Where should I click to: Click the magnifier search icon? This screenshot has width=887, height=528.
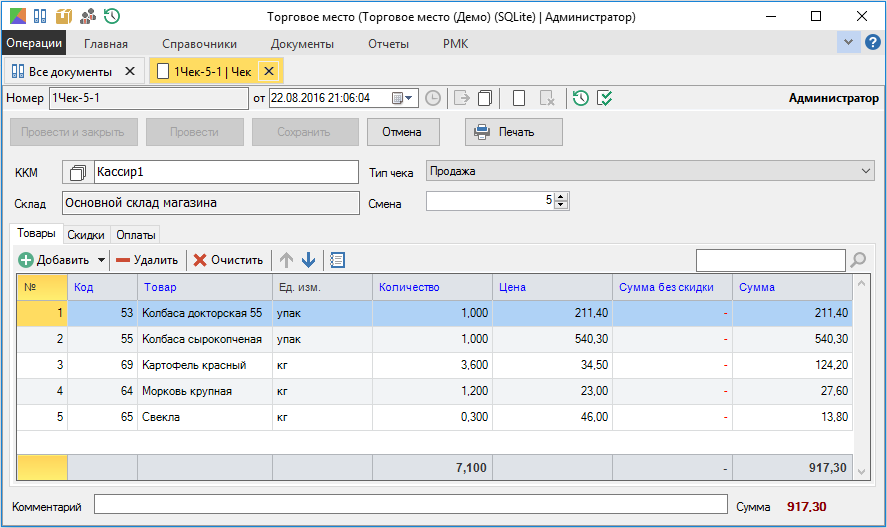tap(858, 260)
